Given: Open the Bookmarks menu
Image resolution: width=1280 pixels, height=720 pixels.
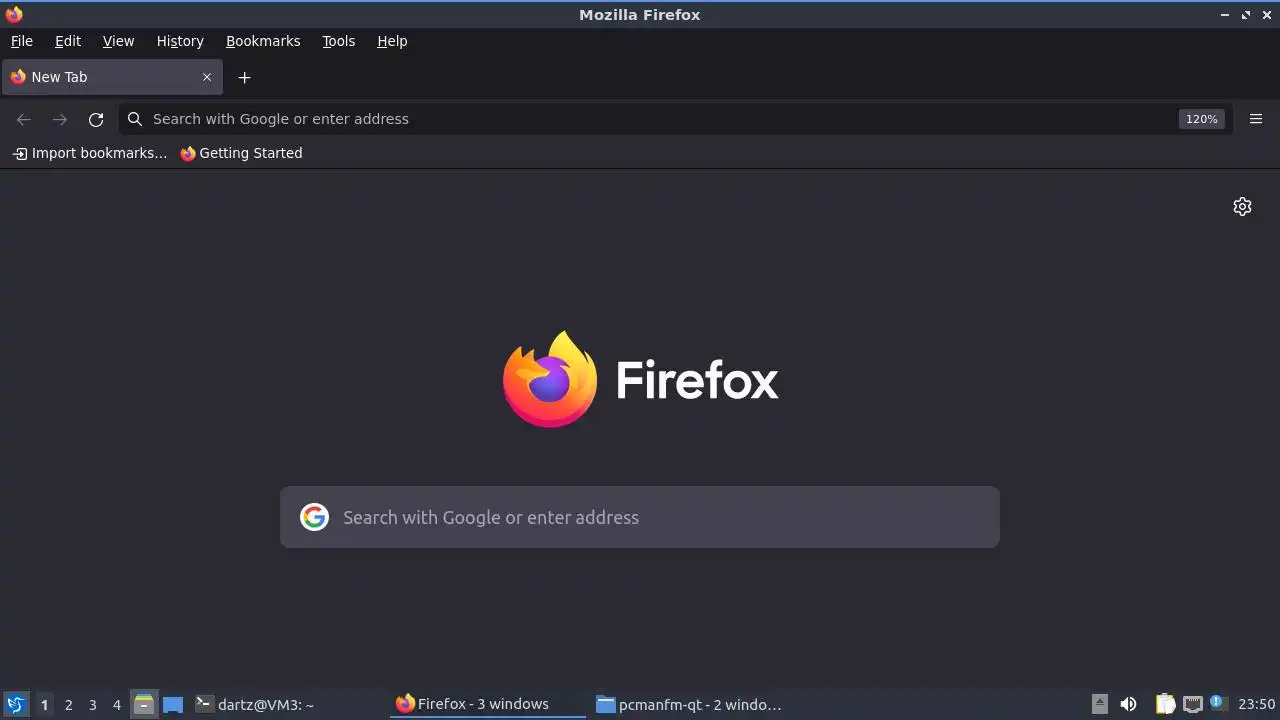Looking at the screenshot, I should 263,41.
